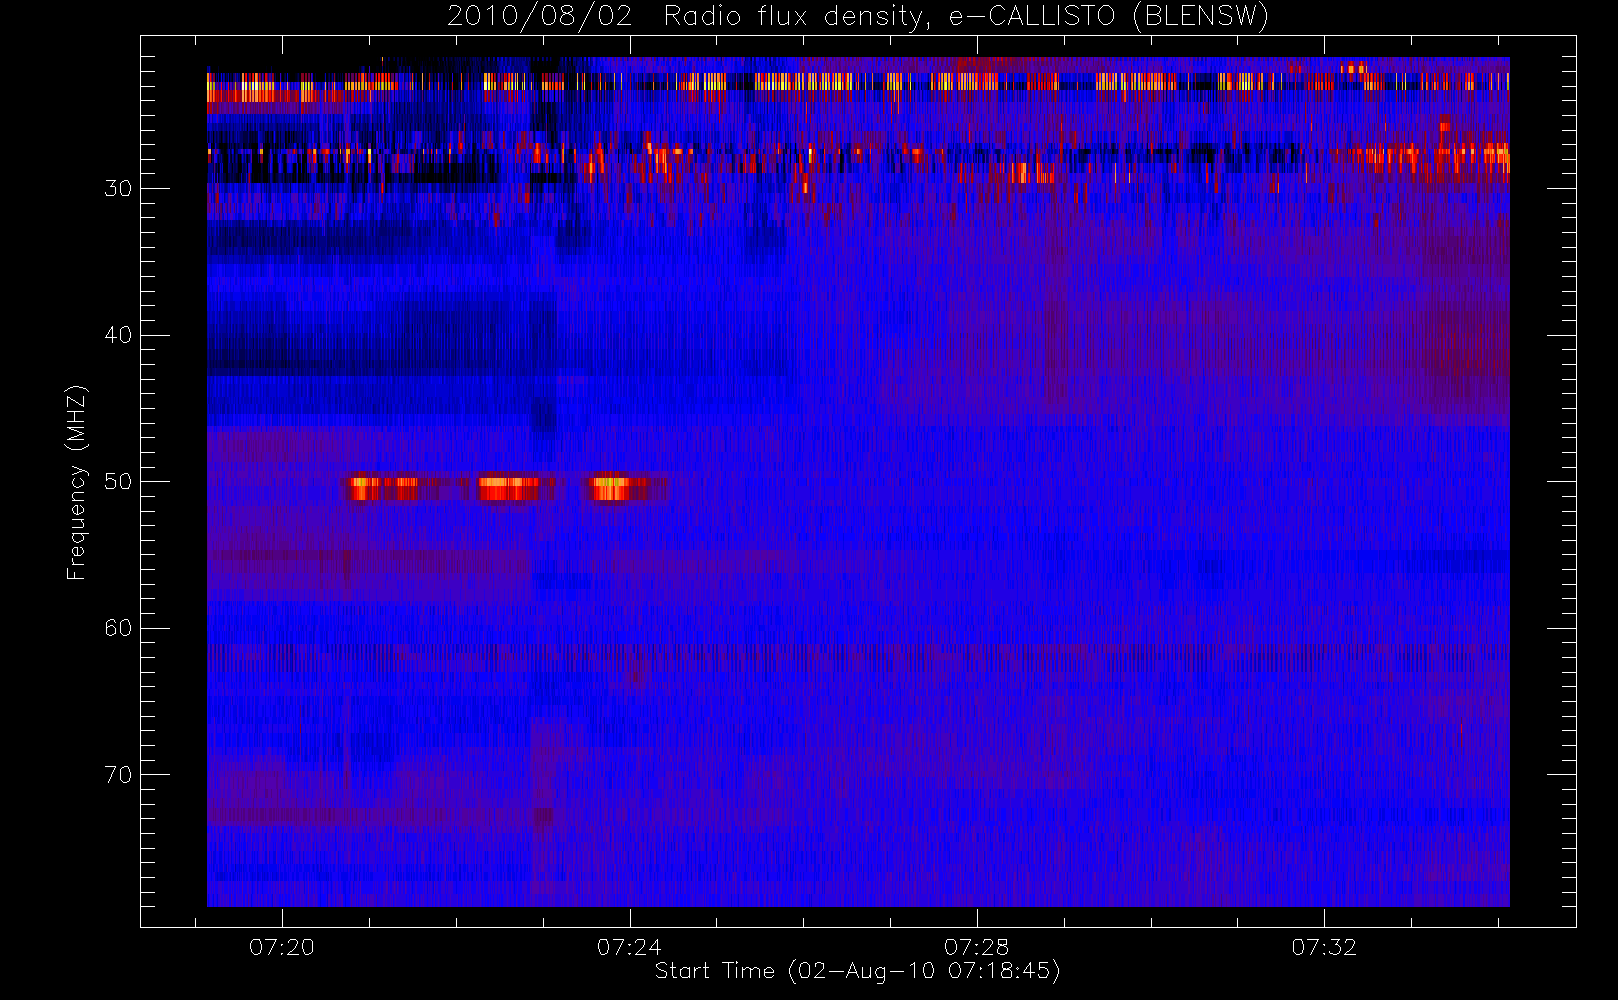The image size is (1618, 1000).
Task: Click the "Start Time (02-Aug-10 07:18:45)" label
Action: click(x=857, y=971)
